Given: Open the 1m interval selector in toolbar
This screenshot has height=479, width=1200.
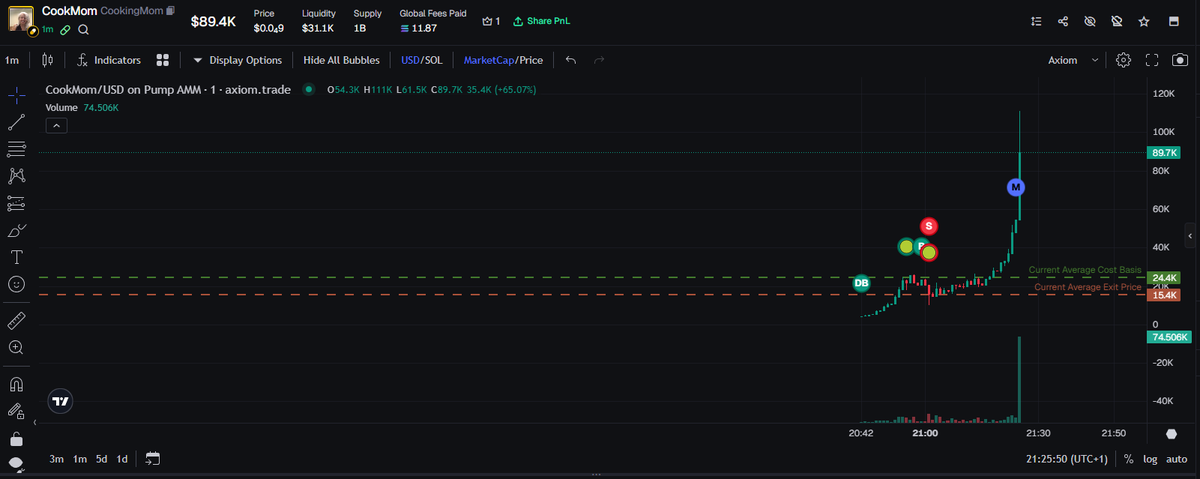Looking at the screenshot, I should click(12, 60).
